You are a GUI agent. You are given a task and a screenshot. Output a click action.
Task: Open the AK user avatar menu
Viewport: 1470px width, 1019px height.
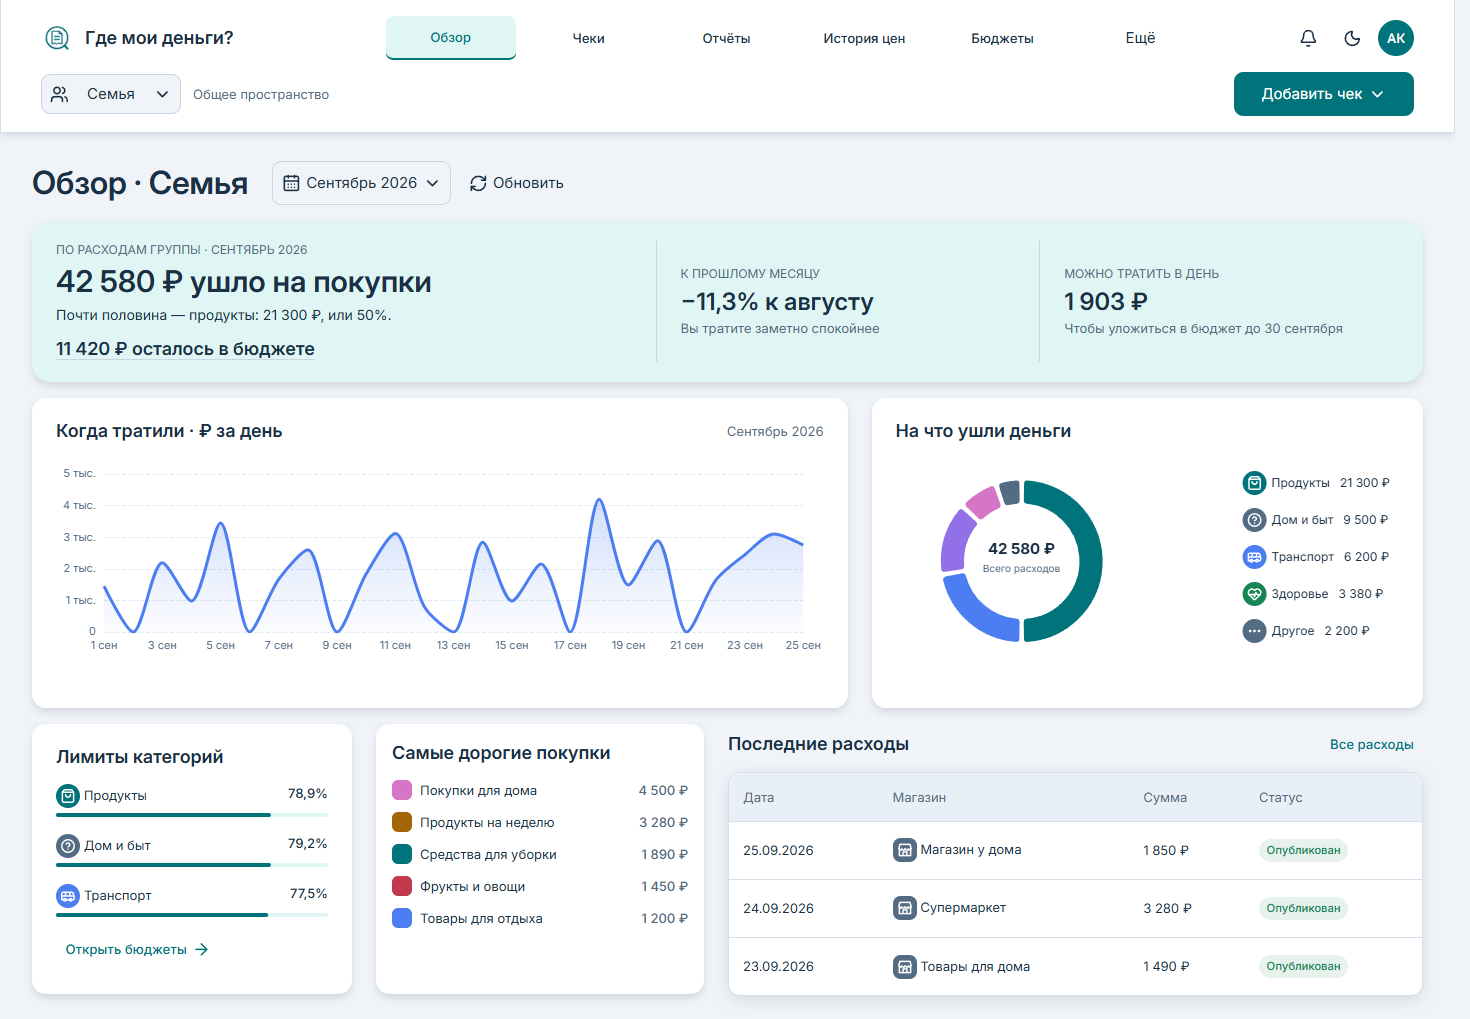pyautogui.click(x=1396, y=38)
